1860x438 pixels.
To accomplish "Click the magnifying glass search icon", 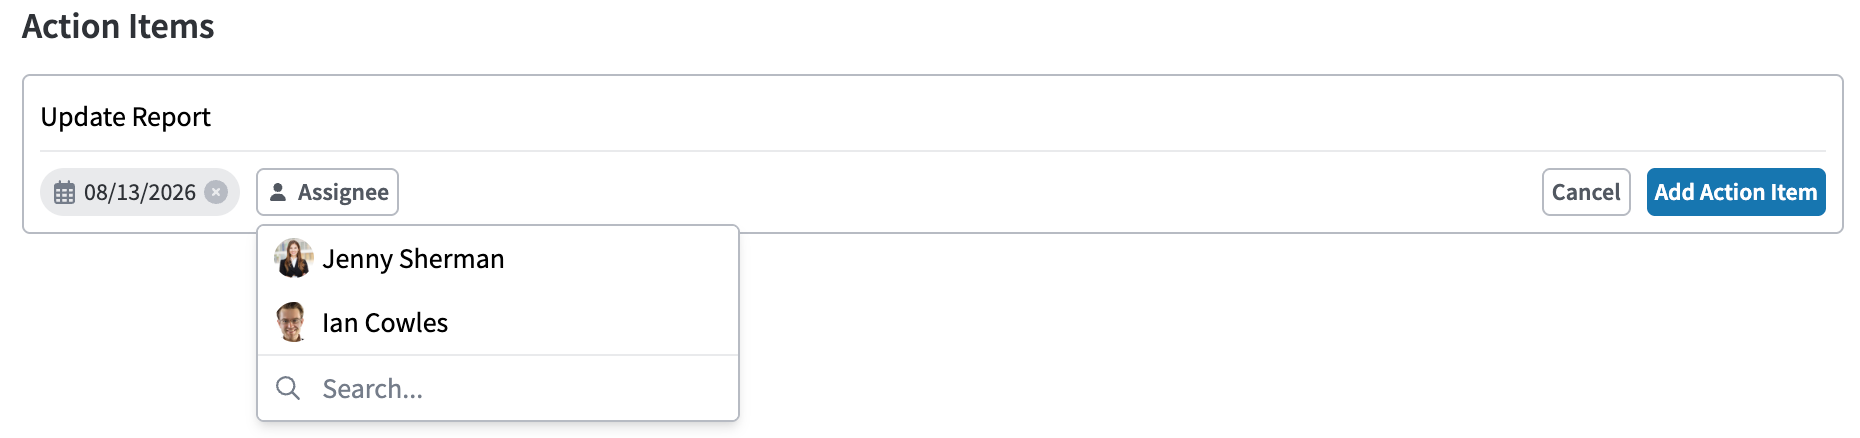I will (x=288, y=388).
